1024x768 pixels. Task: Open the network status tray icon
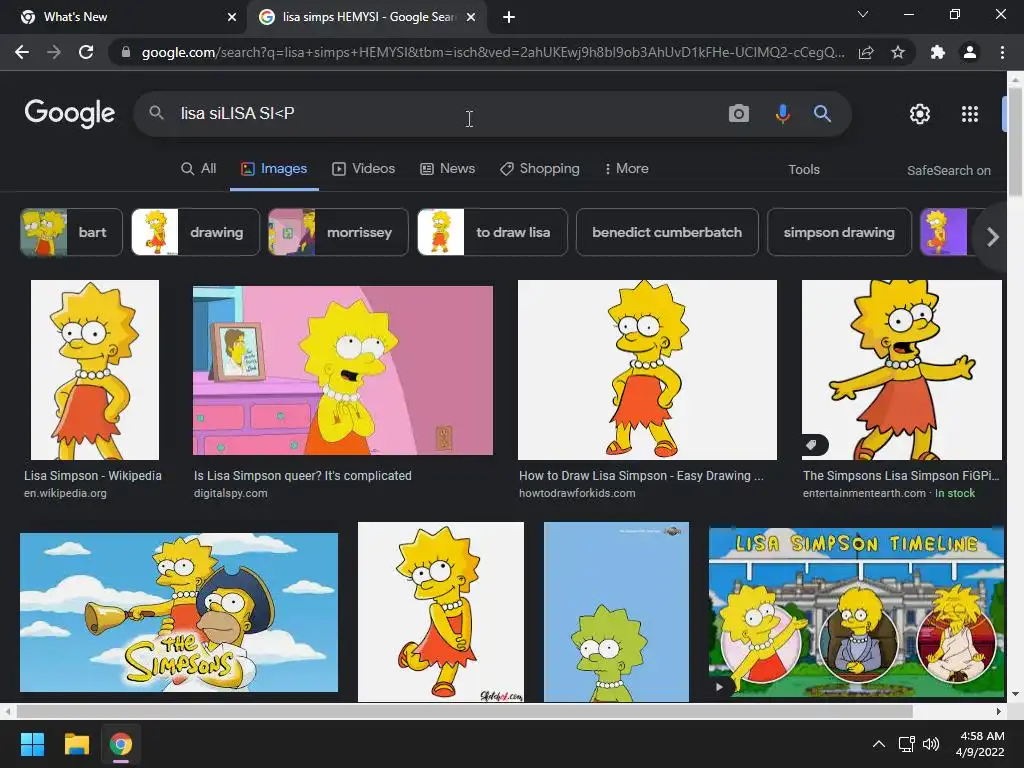pyautogui.click(x=906, y=744)
